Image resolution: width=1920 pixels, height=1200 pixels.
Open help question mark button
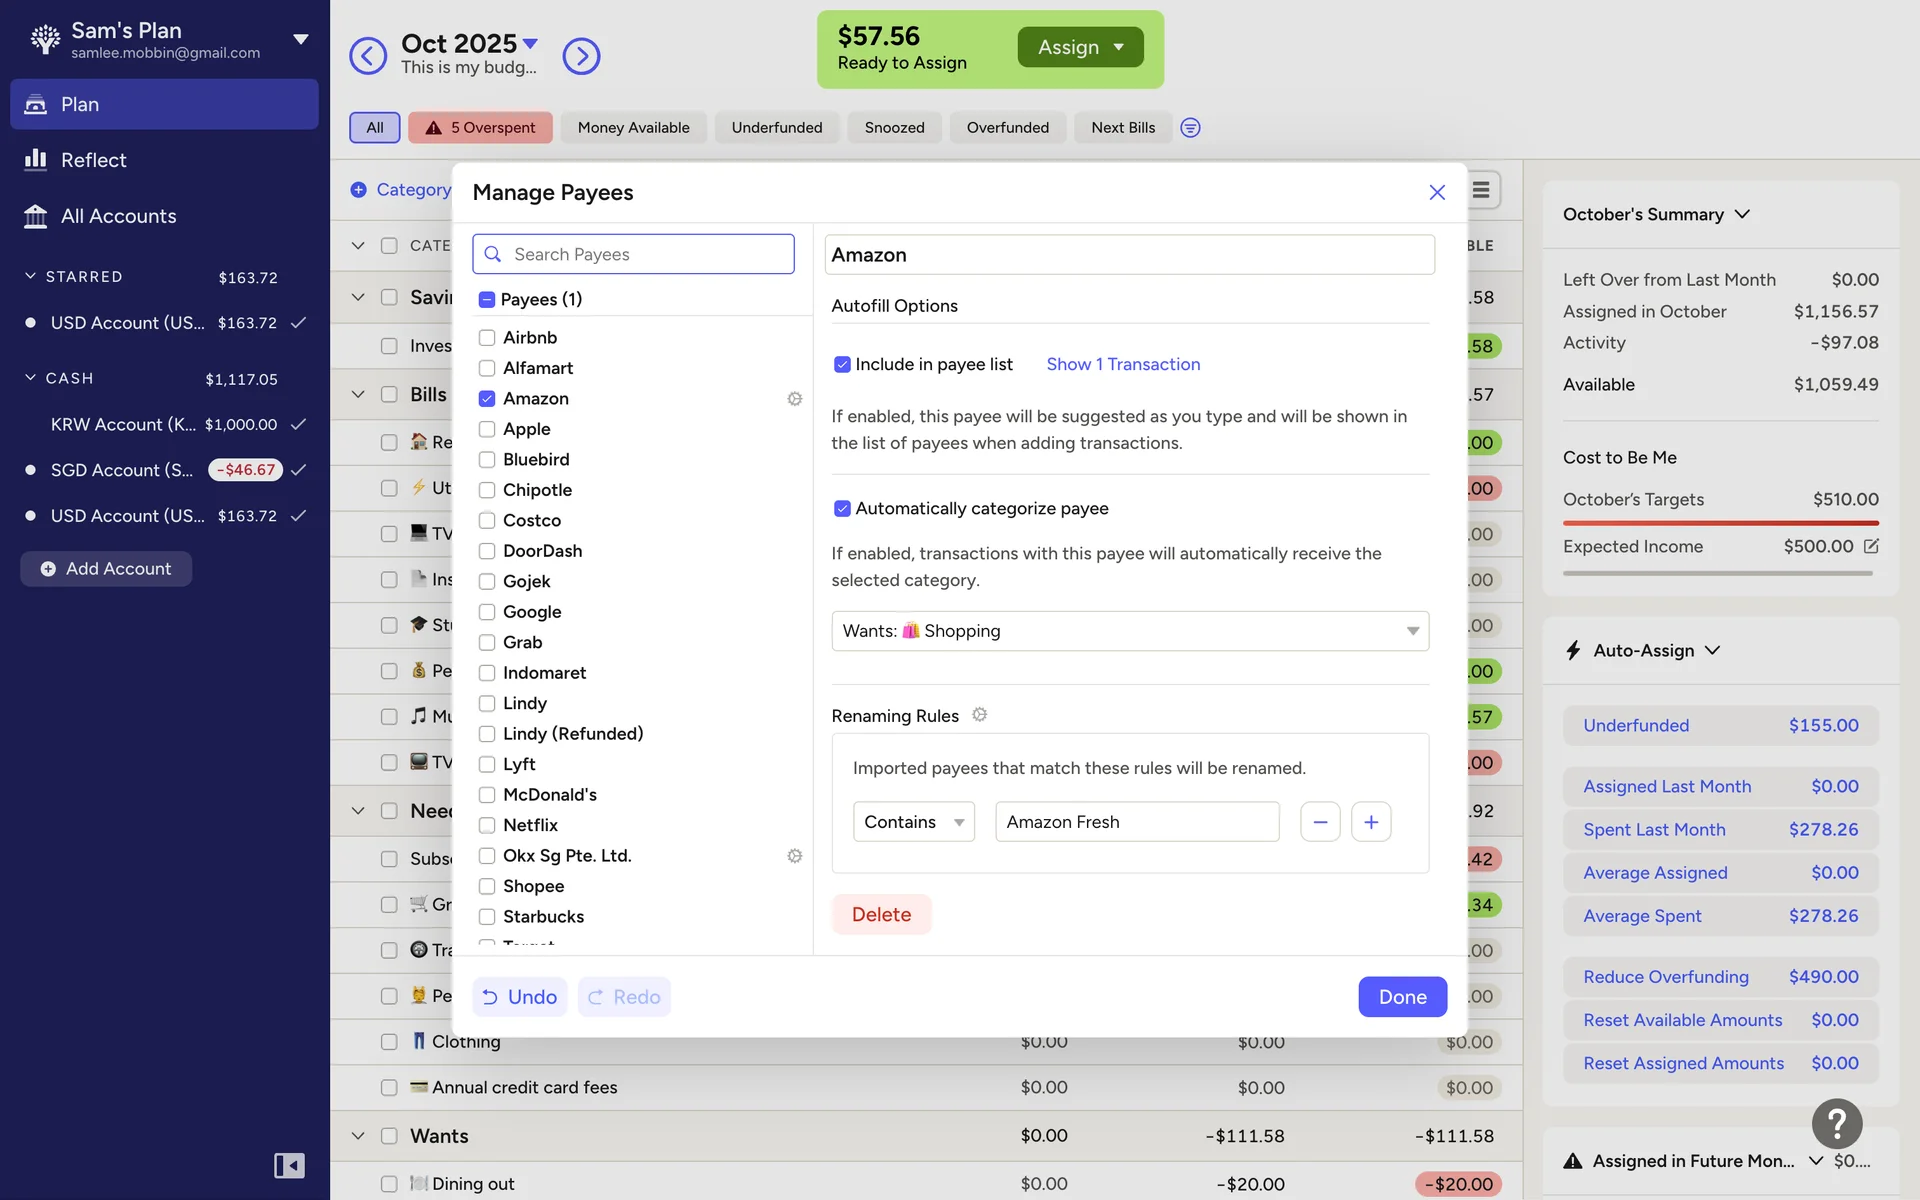click(x=1836, y=1124)
